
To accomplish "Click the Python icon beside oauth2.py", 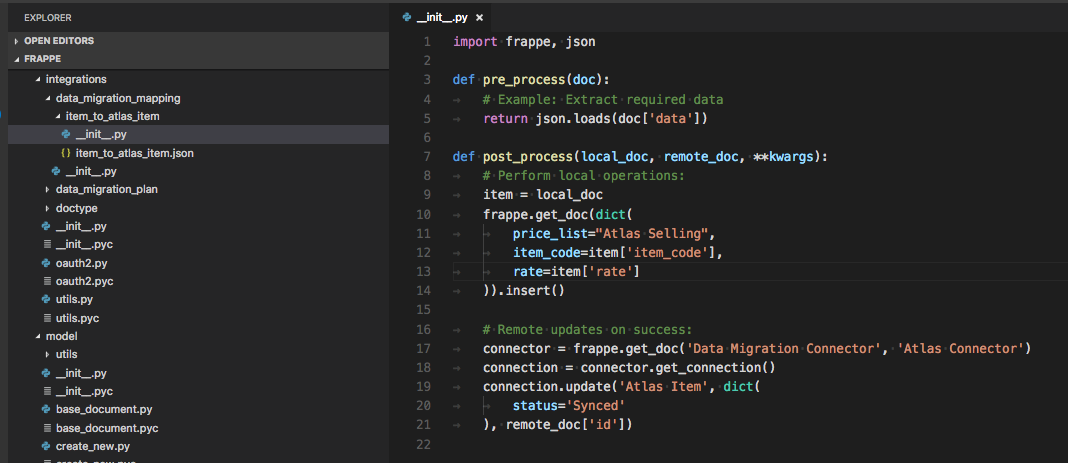I will tap(46, 263).
